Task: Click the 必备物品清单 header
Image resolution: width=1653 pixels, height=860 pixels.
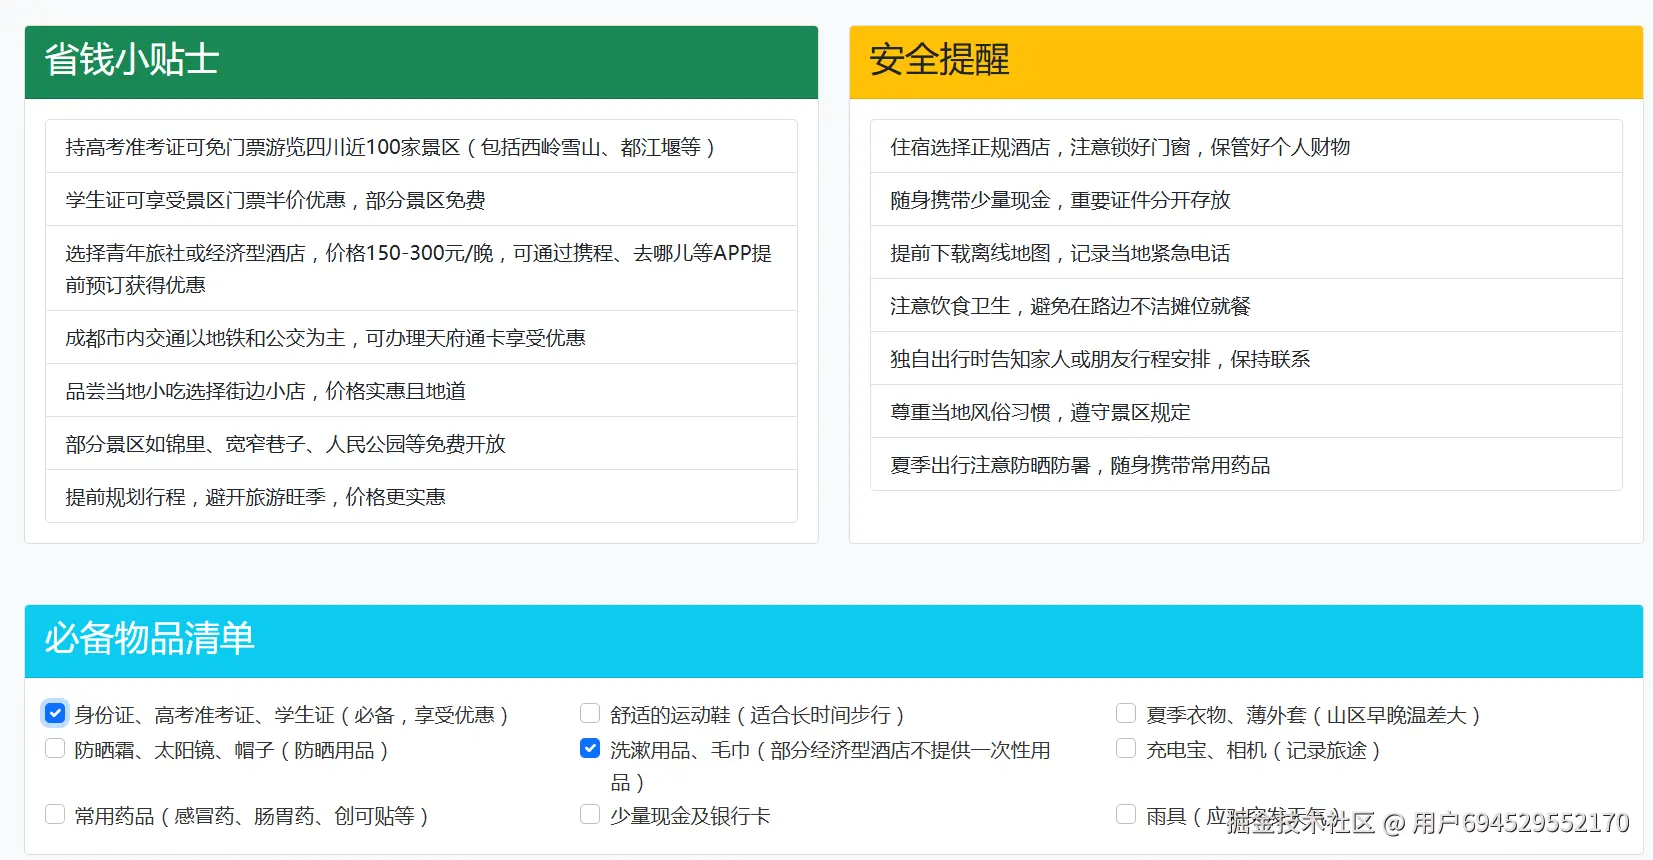Action: pos(834,641)
